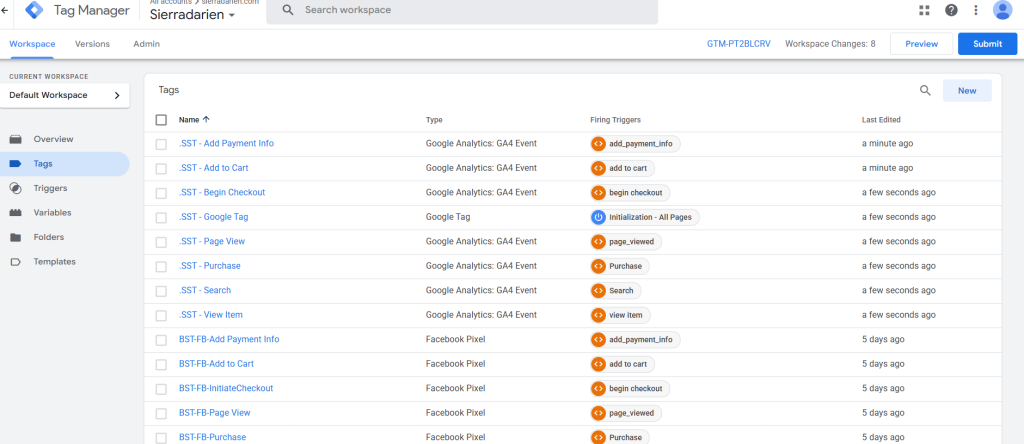Click the Initialization - All Pages trigger chip
This screenshot has height=444, width=1024.
[645, 217]
